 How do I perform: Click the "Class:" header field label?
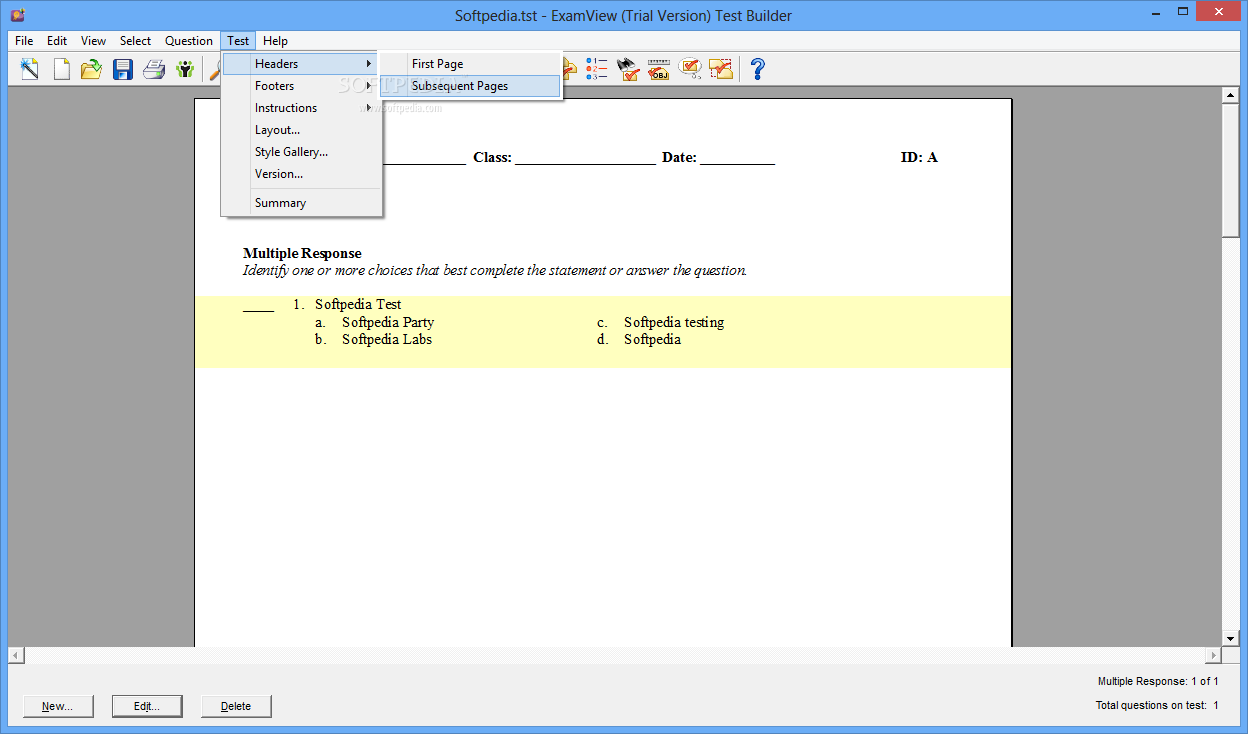[x=492, y=157]
